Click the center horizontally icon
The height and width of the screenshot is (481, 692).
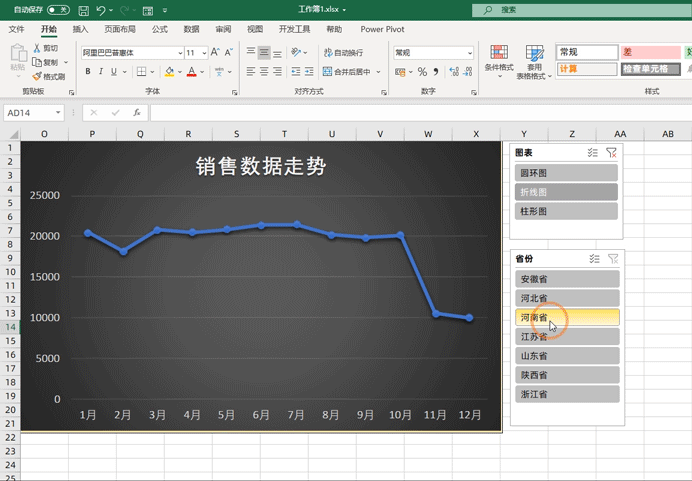click(x=264, y=71)
